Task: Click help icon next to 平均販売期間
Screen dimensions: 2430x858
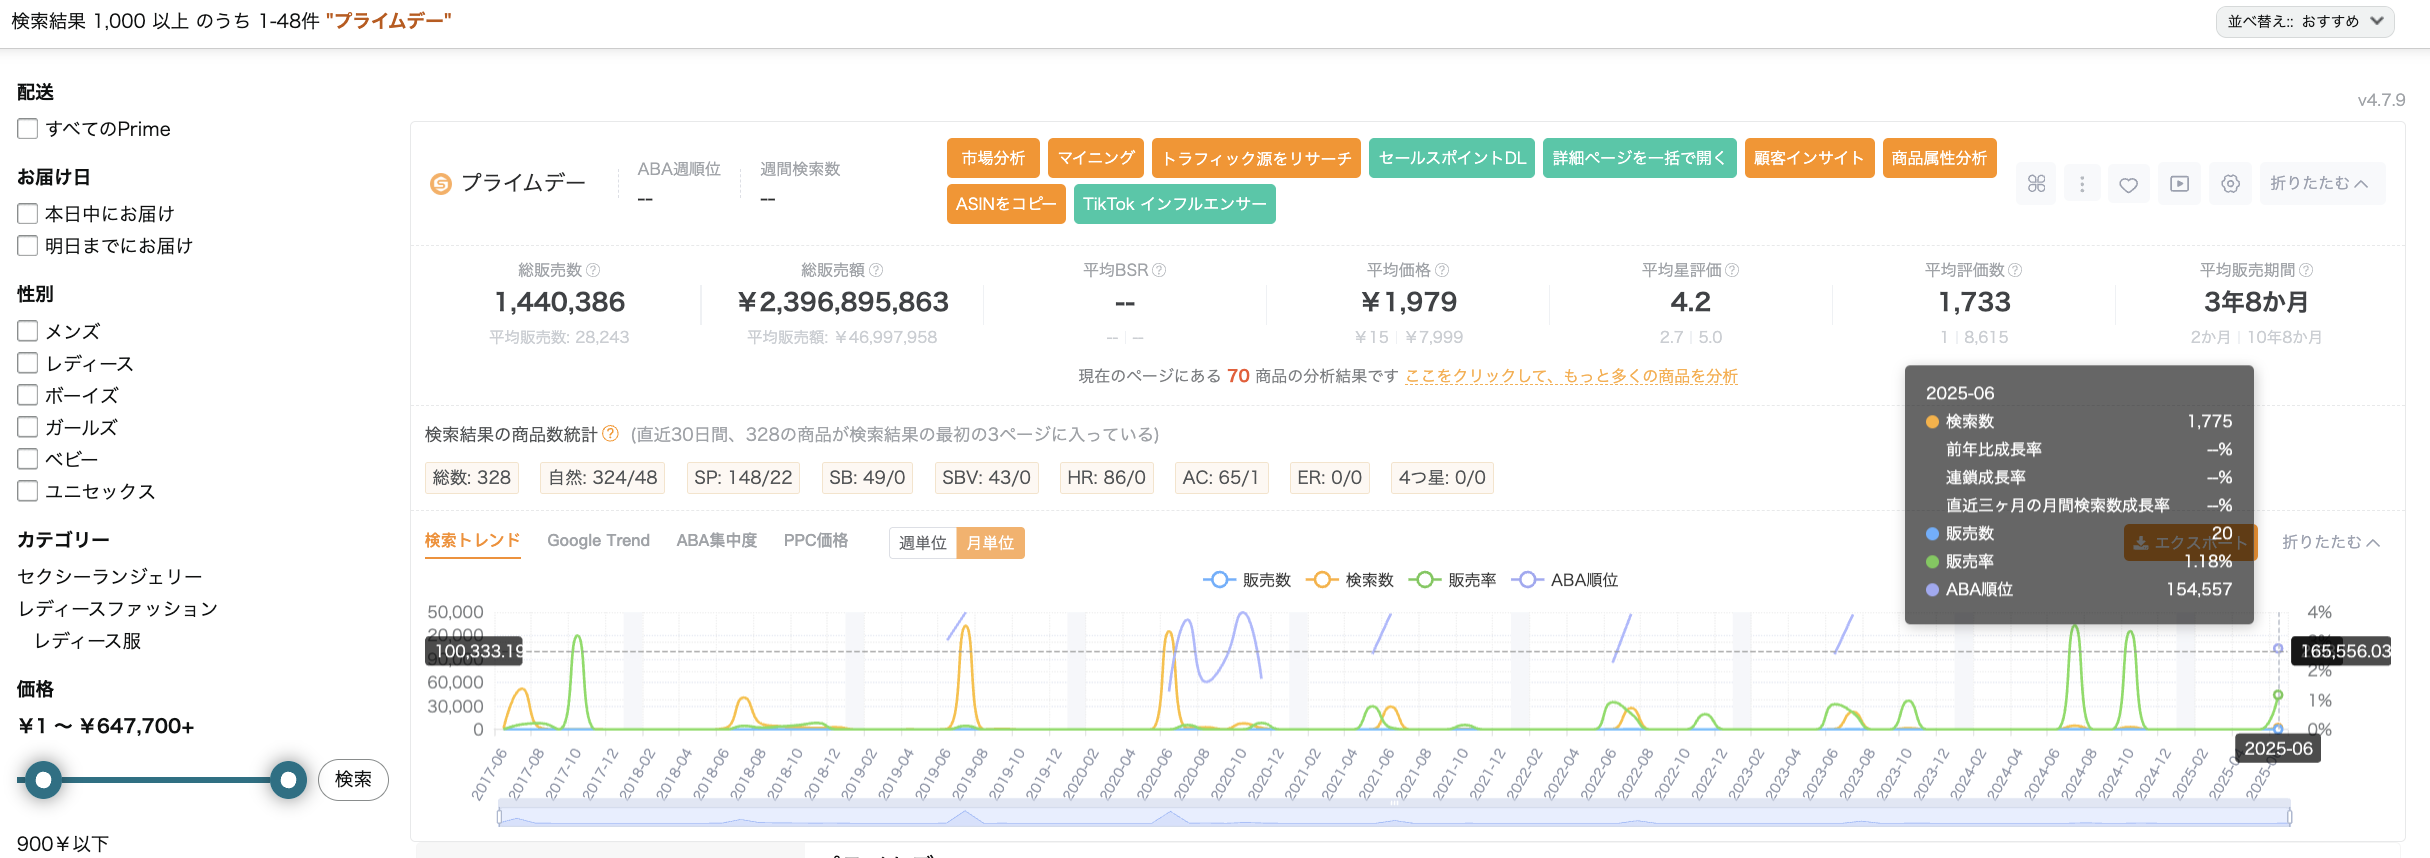Action: pyautogui.click(x=2306, y=270)
